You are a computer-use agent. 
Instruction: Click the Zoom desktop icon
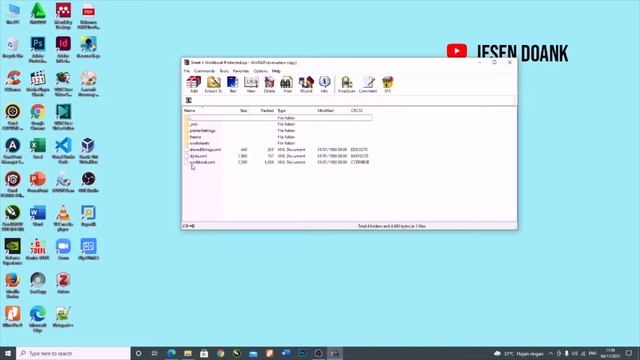click(63, 249)
